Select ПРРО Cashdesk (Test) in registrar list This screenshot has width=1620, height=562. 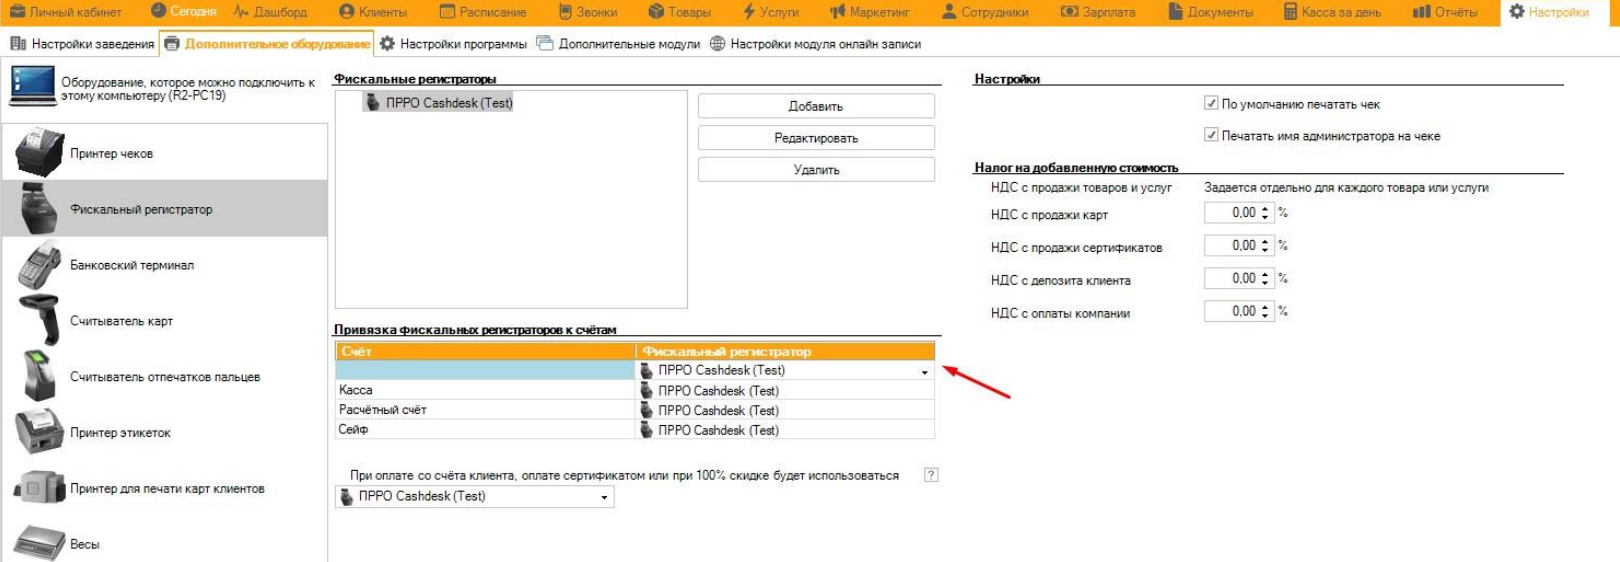click(x=448, y=103)
